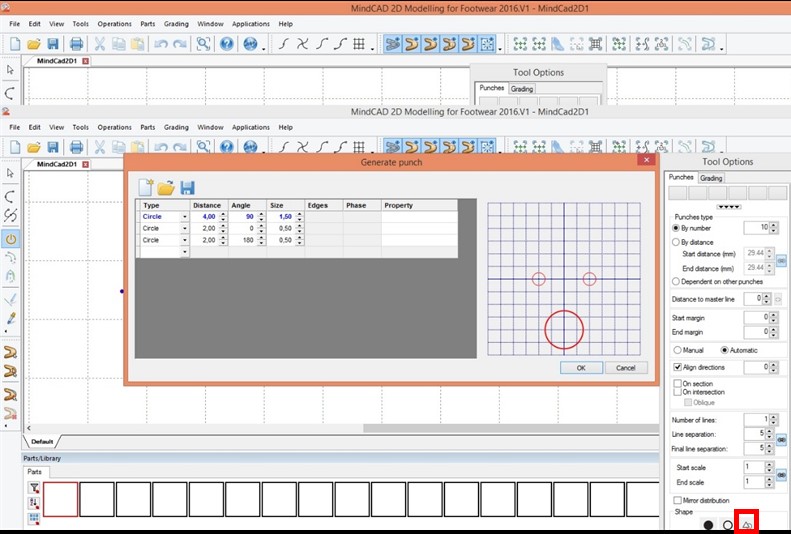Open Applications menu in back window

pos(251,24)
